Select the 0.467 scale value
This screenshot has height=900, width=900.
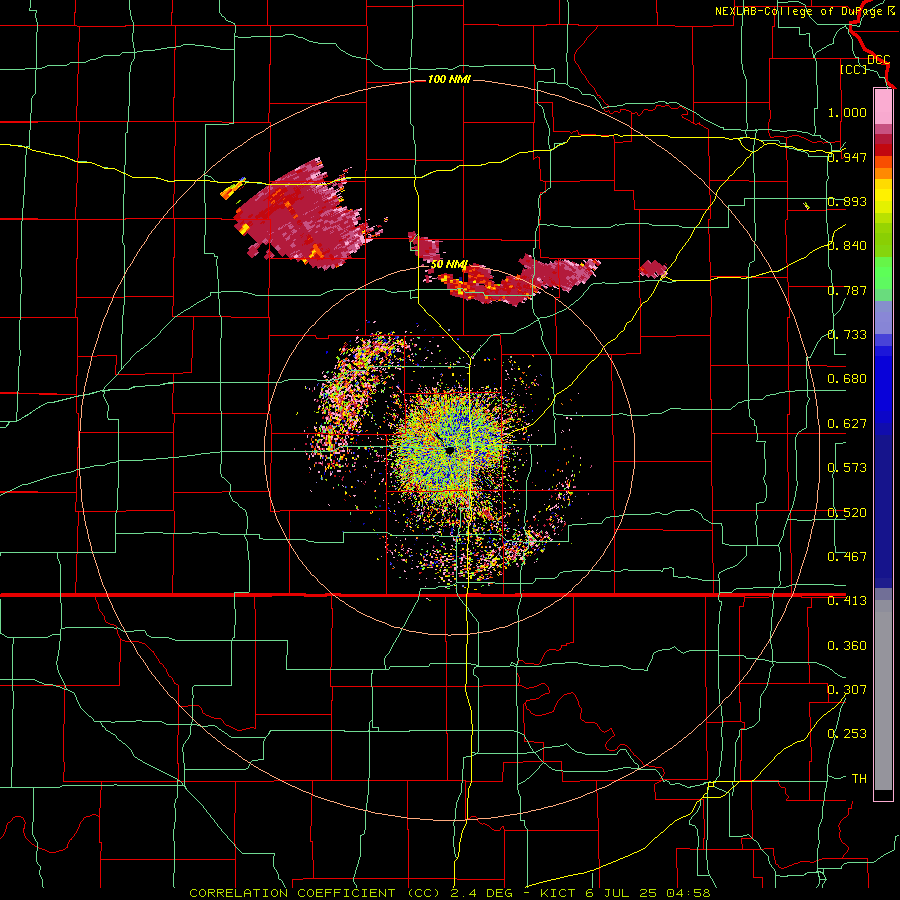847,557
